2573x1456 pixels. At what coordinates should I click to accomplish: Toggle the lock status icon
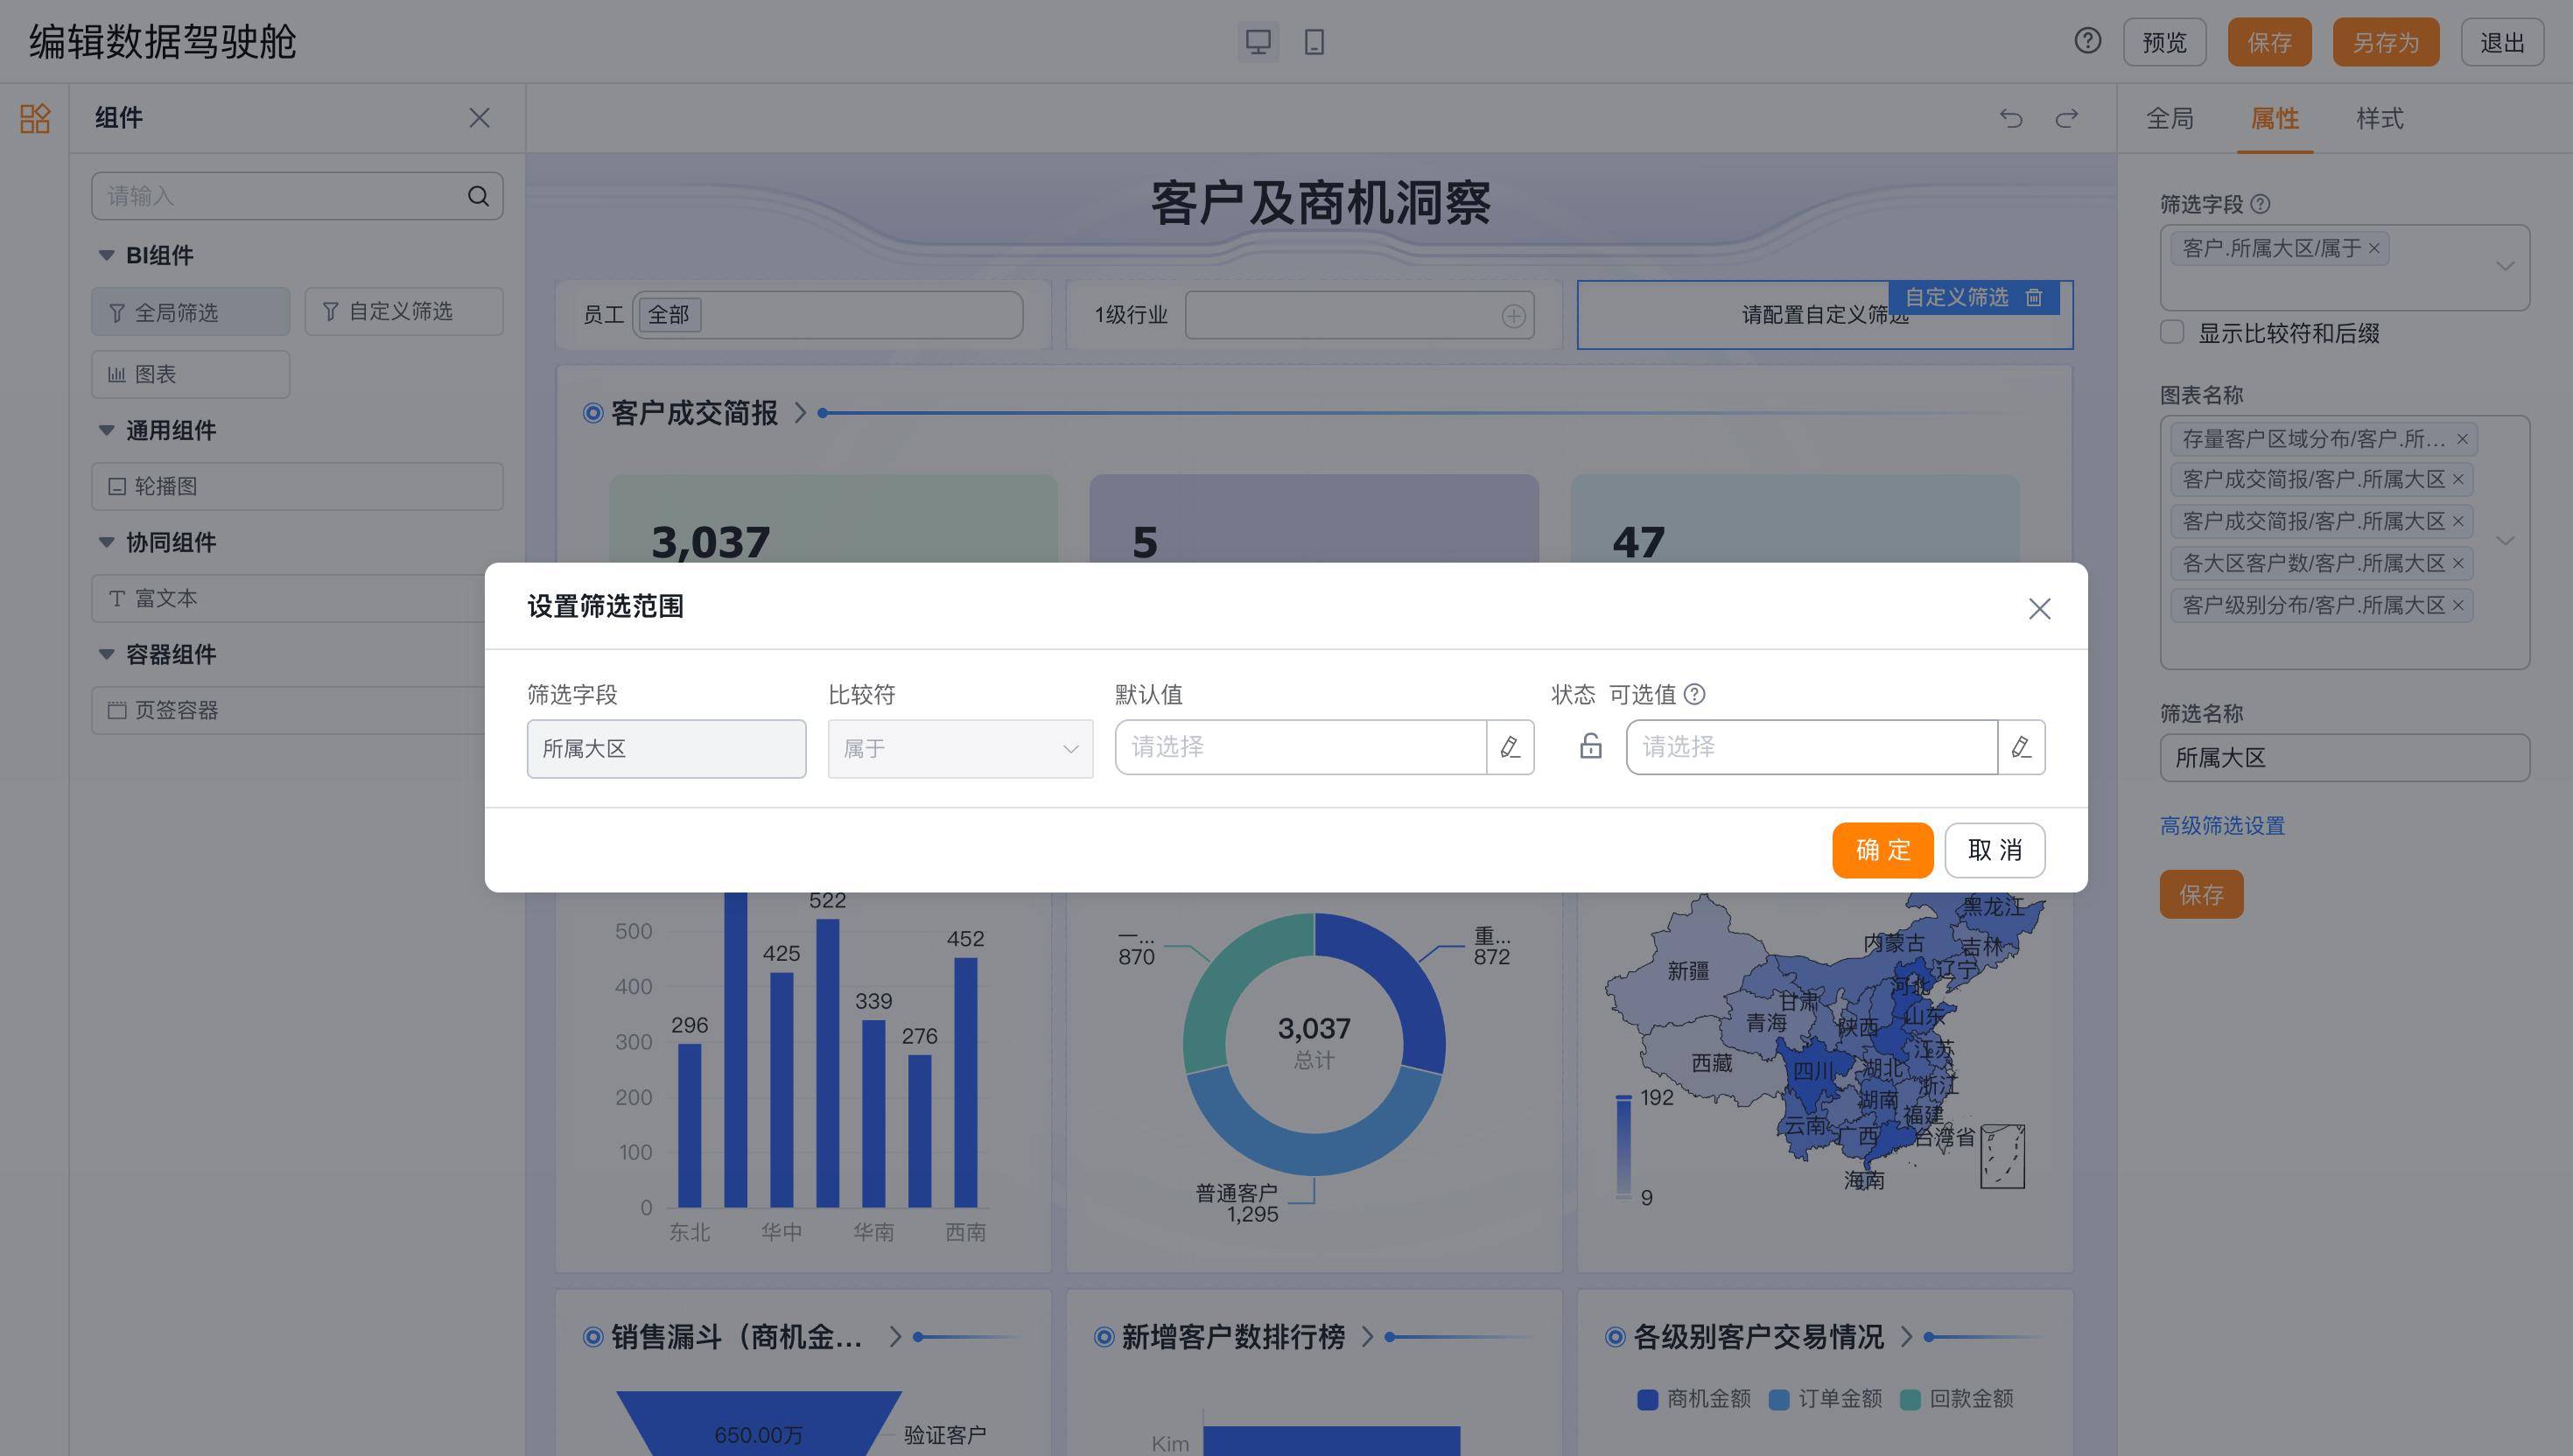[1591, 746]
